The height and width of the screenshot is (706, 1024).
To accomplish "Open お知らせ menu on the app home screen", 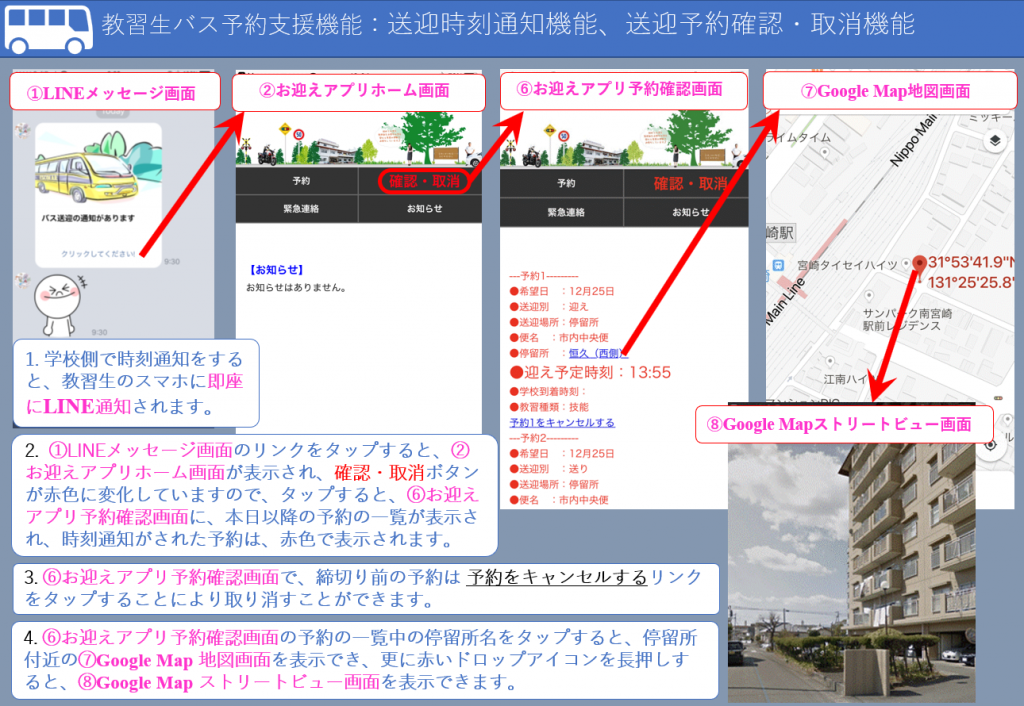I will (424, 210).
